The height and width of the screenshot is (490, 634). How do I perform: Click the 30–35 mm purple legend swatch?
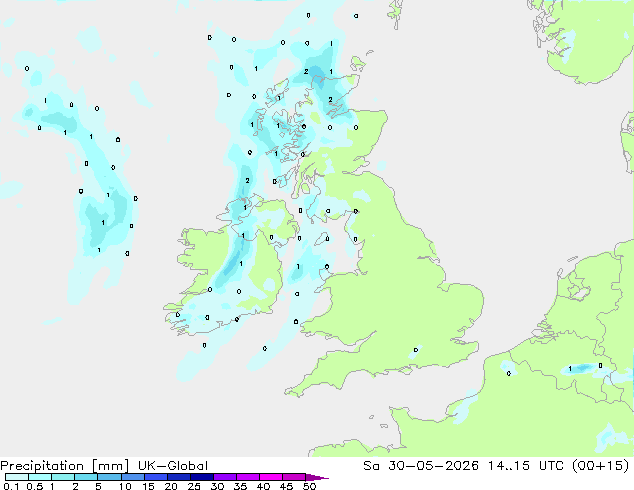pyautogui.click(x=225, y=477)
